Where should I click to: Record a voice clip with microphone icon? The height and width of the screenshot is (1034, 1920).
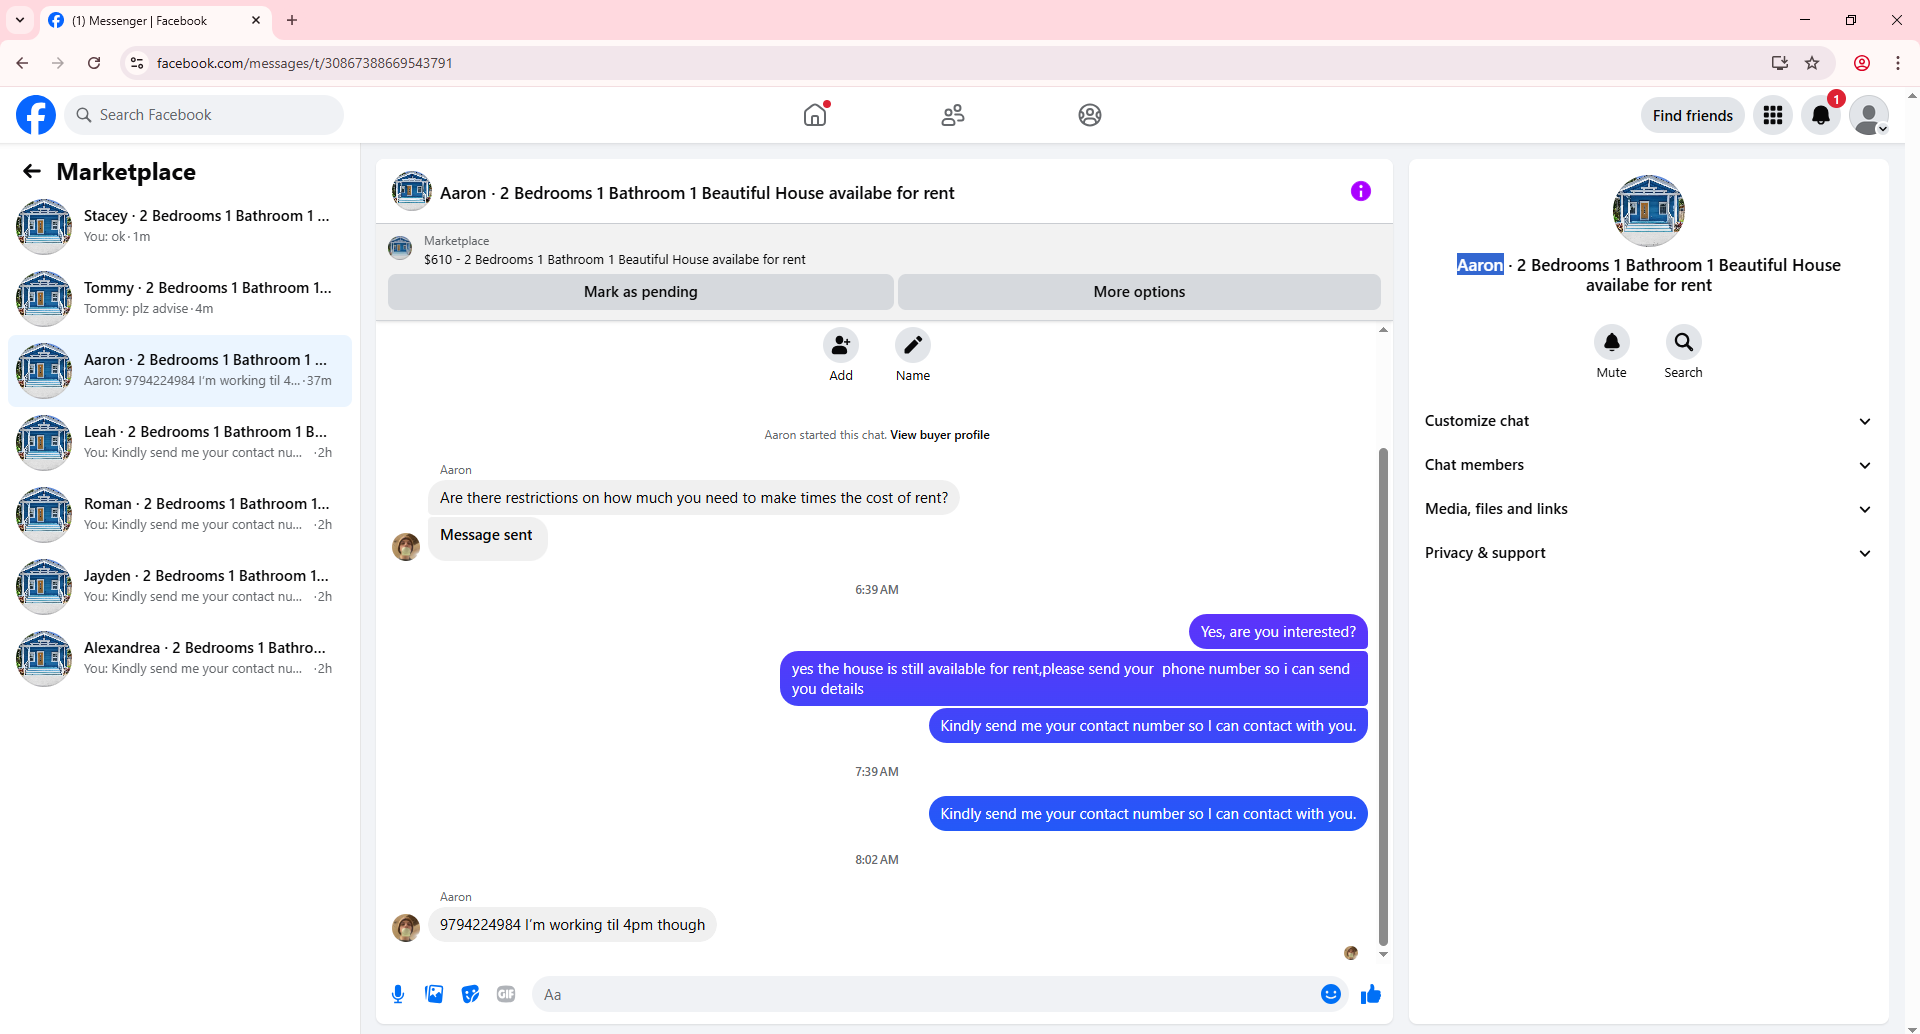[398, 994]
